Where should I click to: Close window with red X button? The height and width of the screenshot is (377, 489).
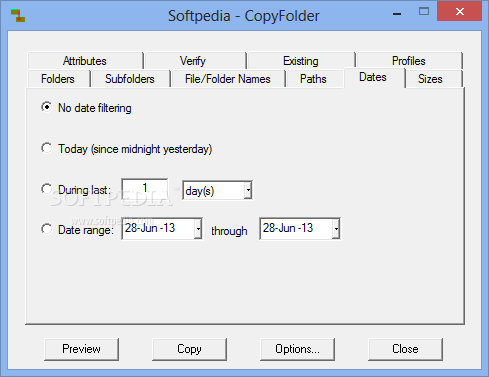click(460, 12)
